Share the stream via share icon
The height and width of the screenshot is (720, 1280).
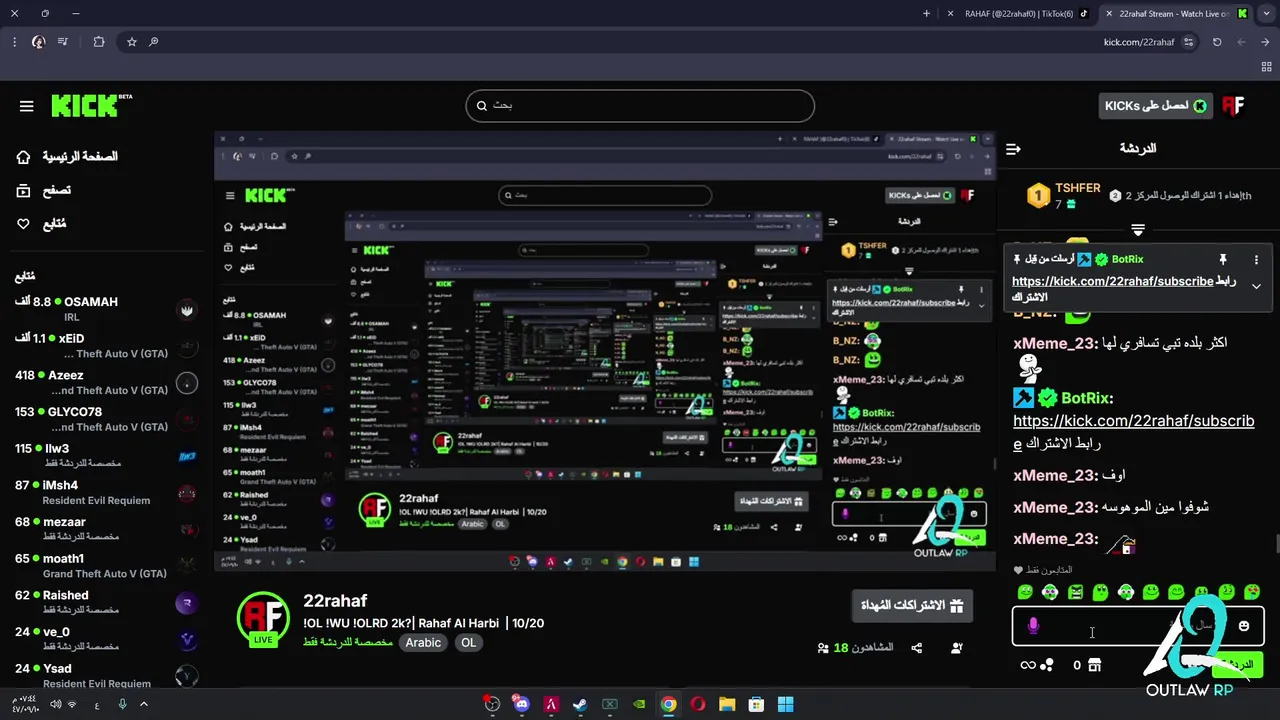916,648
